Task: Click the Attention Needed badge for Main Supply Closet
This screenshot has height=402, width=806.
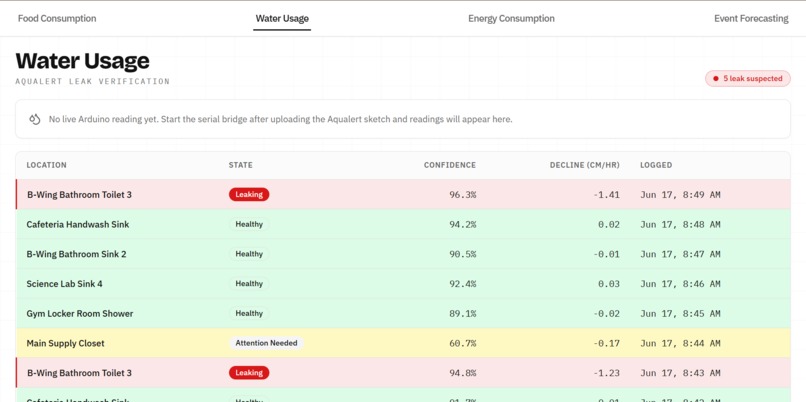Action: point(266,343)
